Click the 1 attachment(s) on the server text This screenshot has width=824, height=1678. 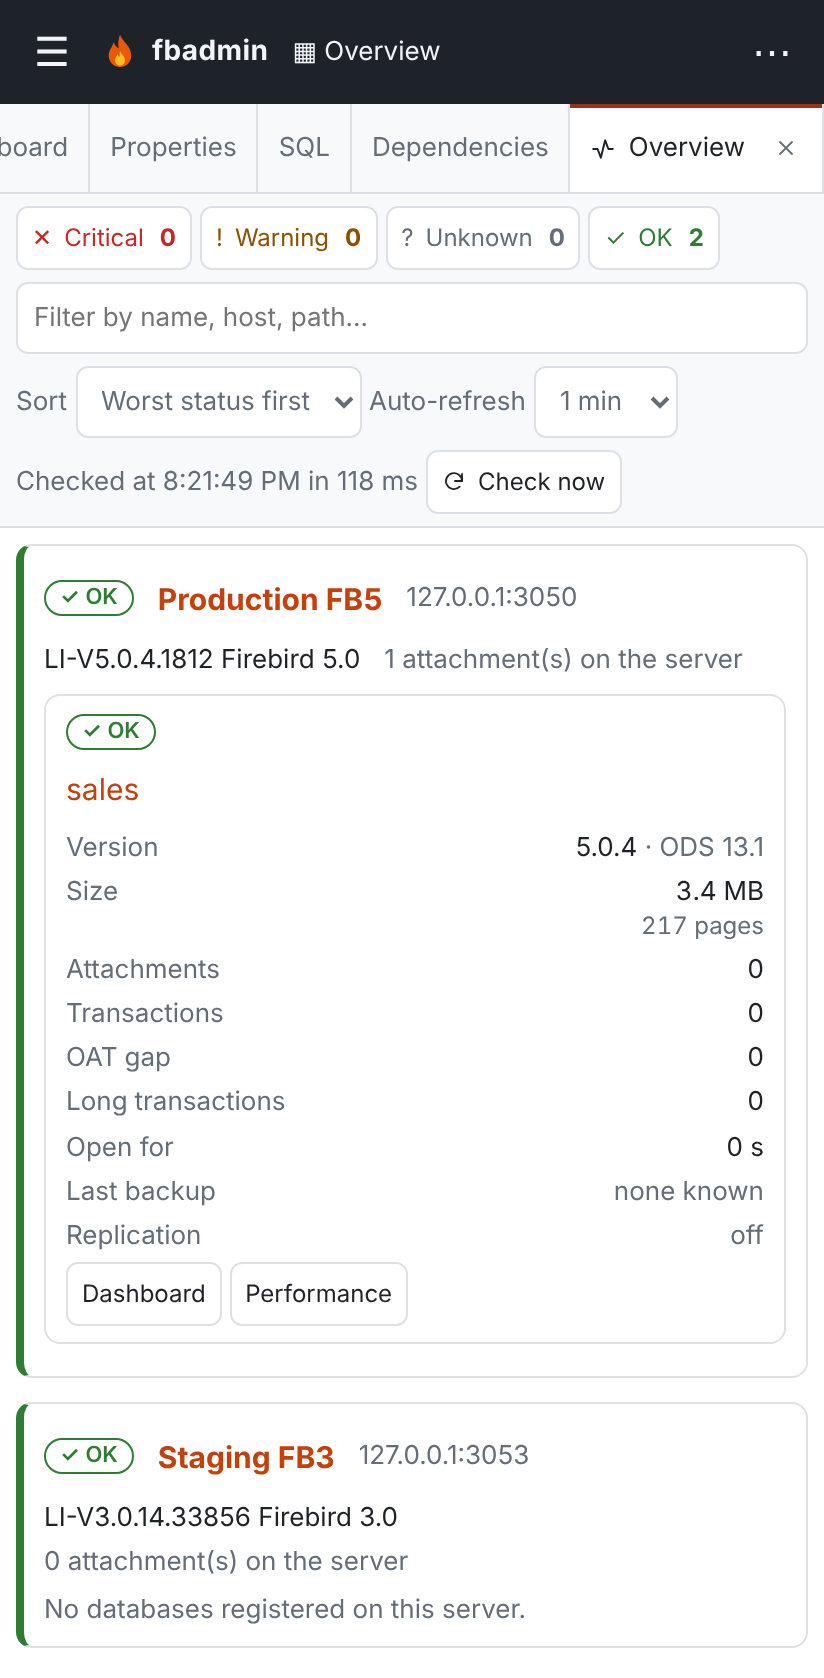pos(564,659)
